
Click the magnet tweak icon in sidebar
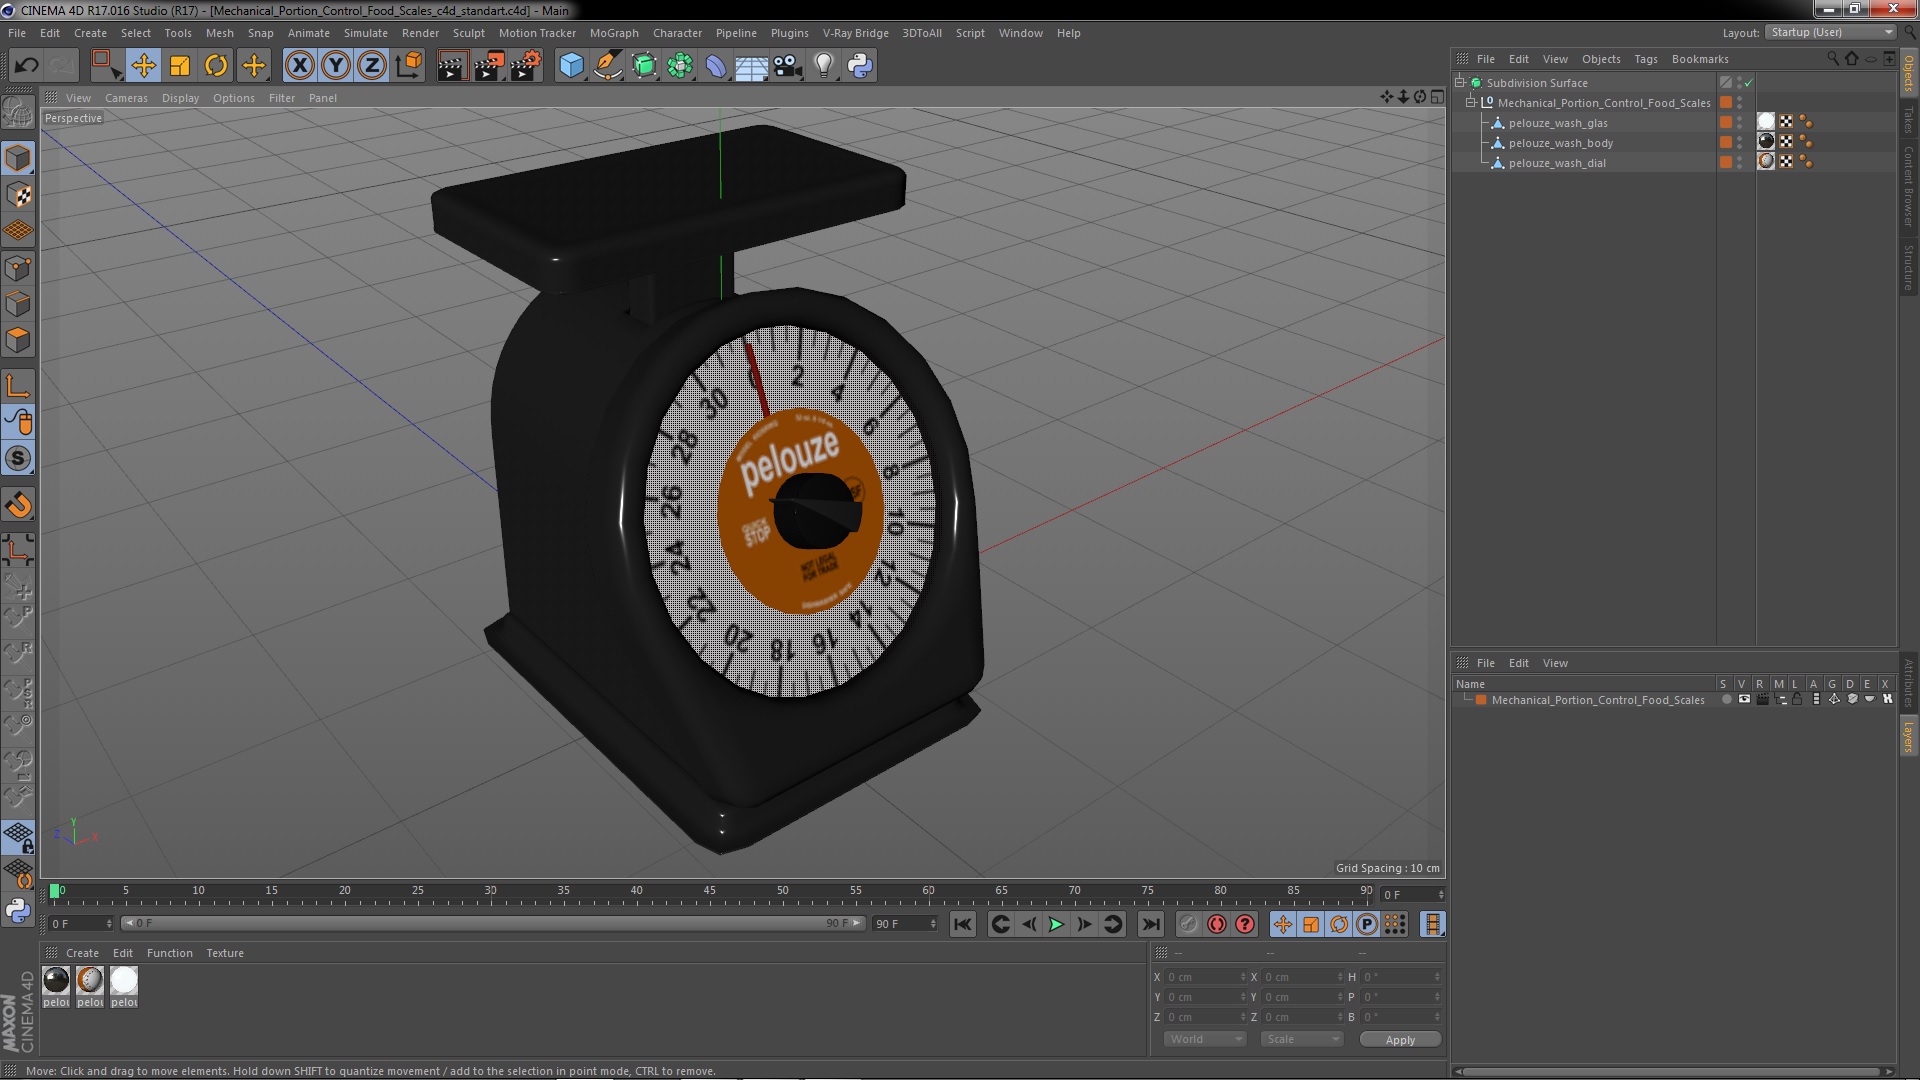(18, 505)
